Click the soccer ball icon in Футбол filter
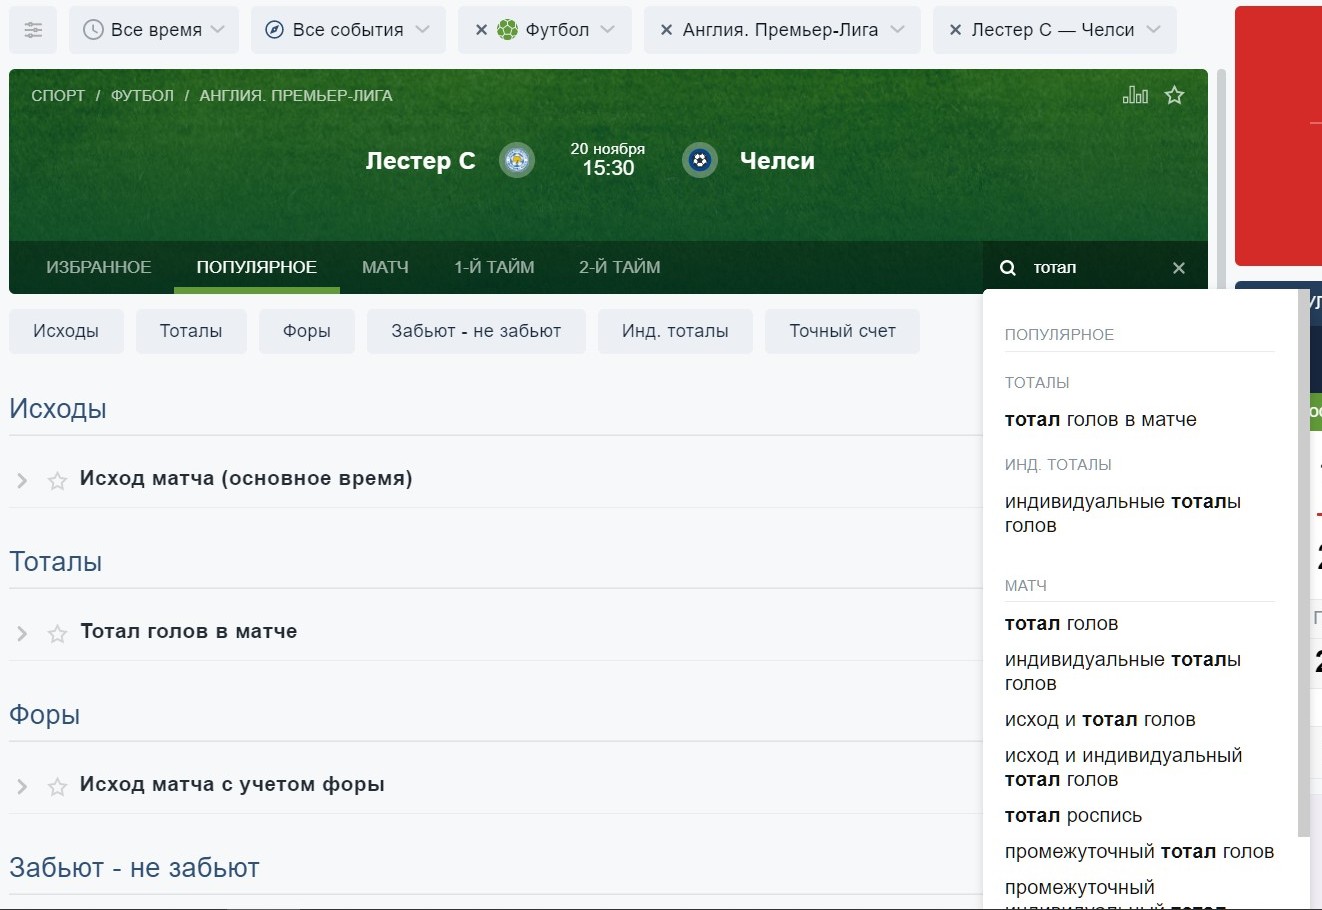 tap(508, 30)
